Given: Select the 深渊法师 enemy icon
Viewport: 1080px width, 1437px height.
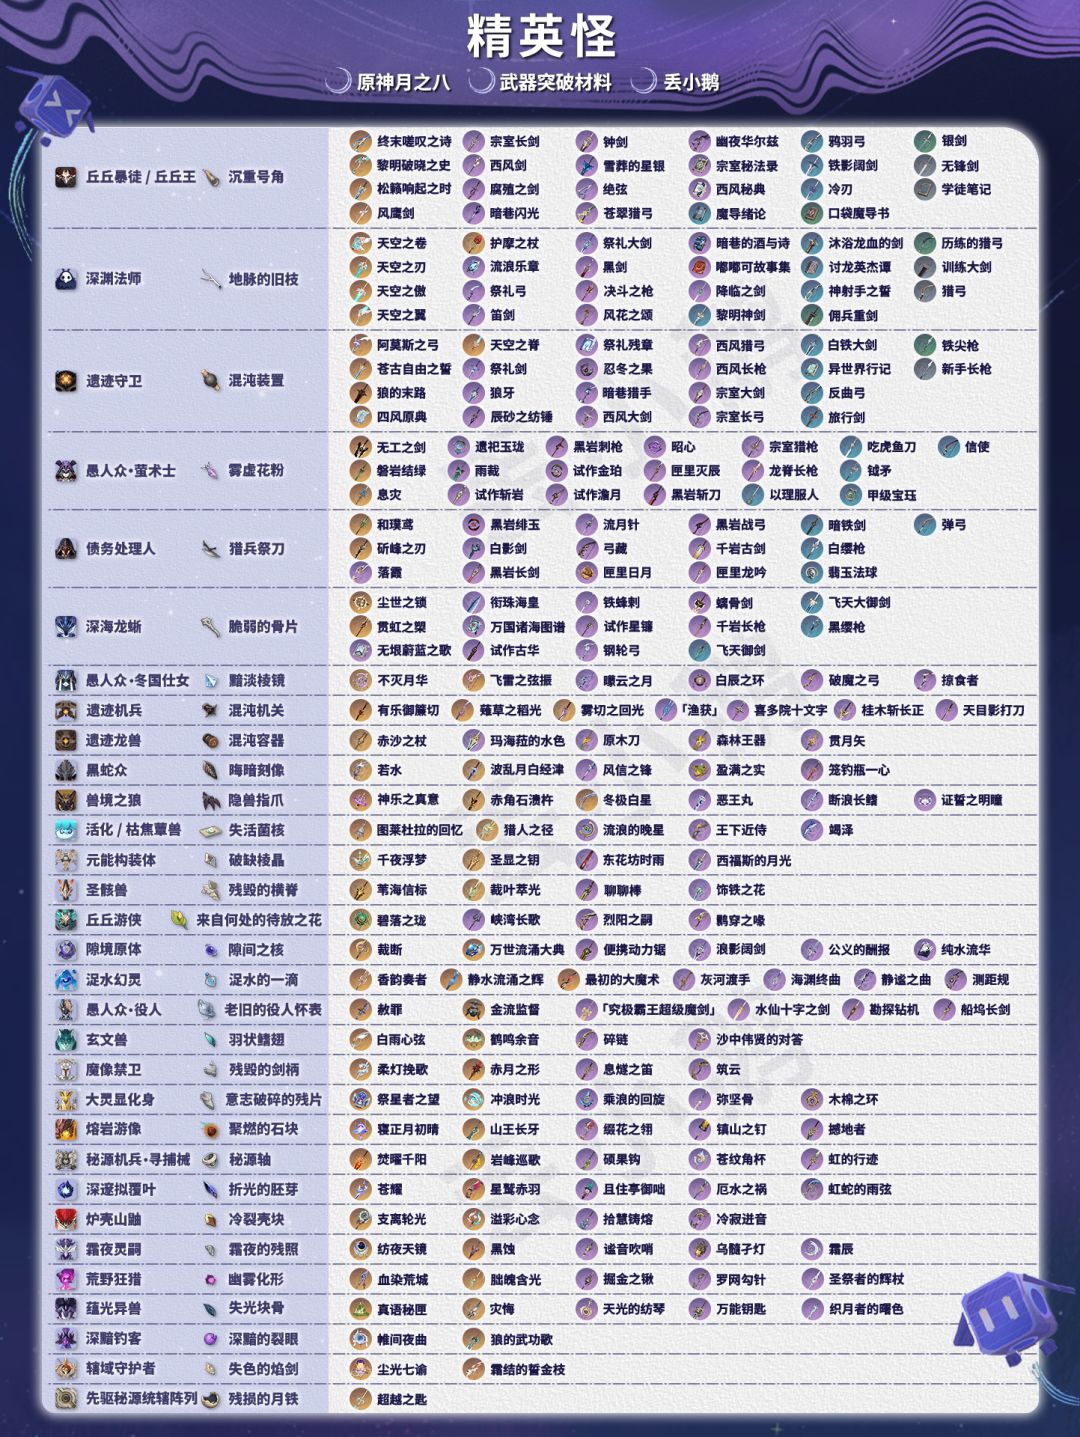Looking at the screenshot, I should pyautogui.click(x=66, y=279).
